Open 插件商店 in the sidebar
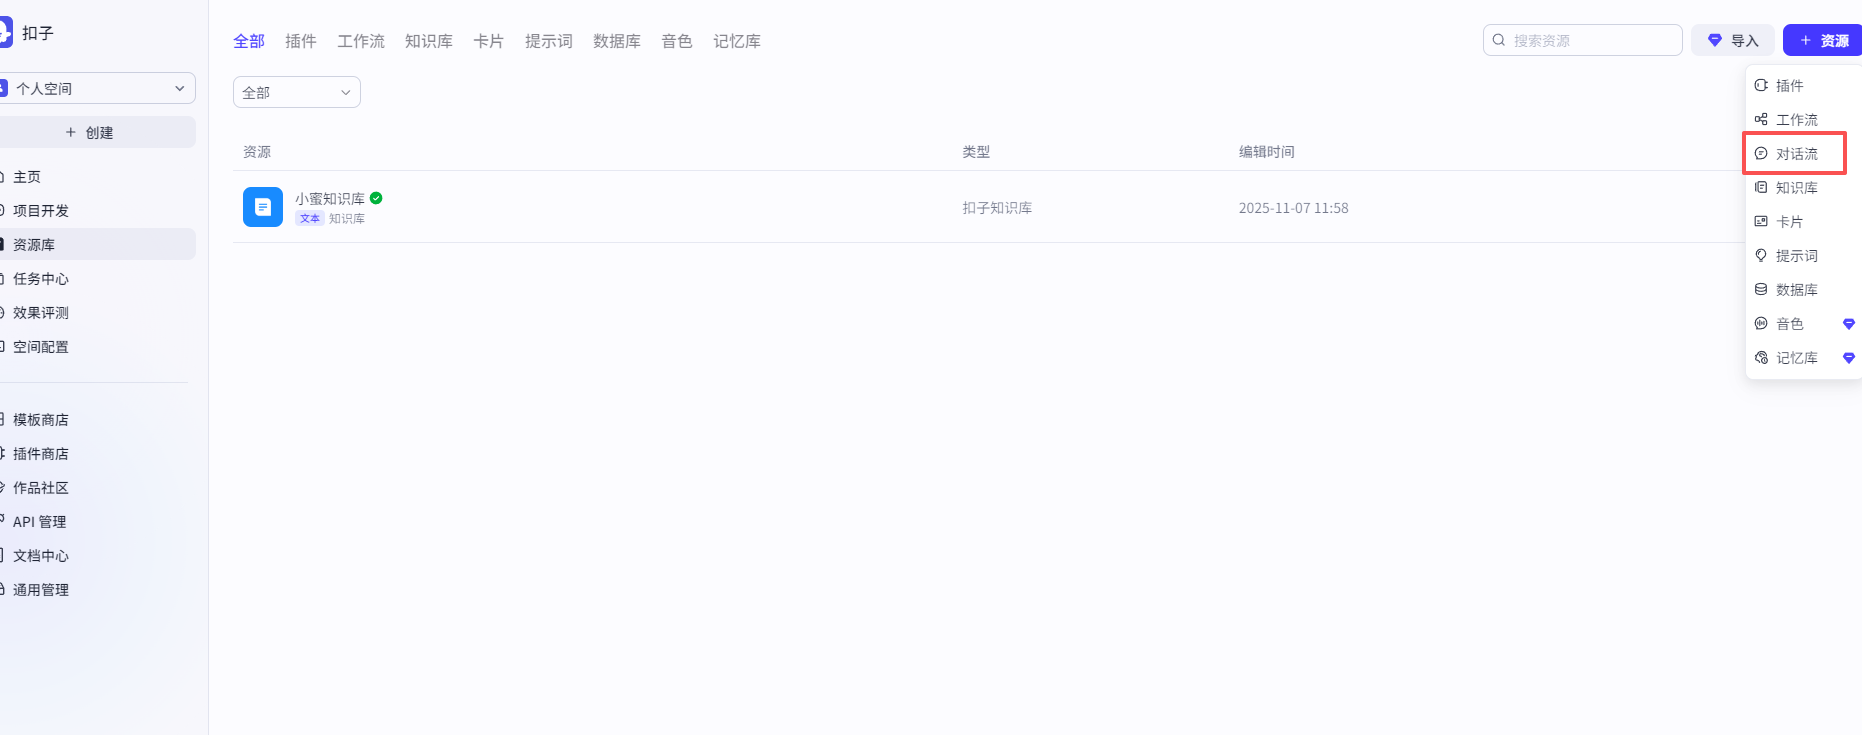The height and width of the screenshot is (735, 1862). pos(96,454)
